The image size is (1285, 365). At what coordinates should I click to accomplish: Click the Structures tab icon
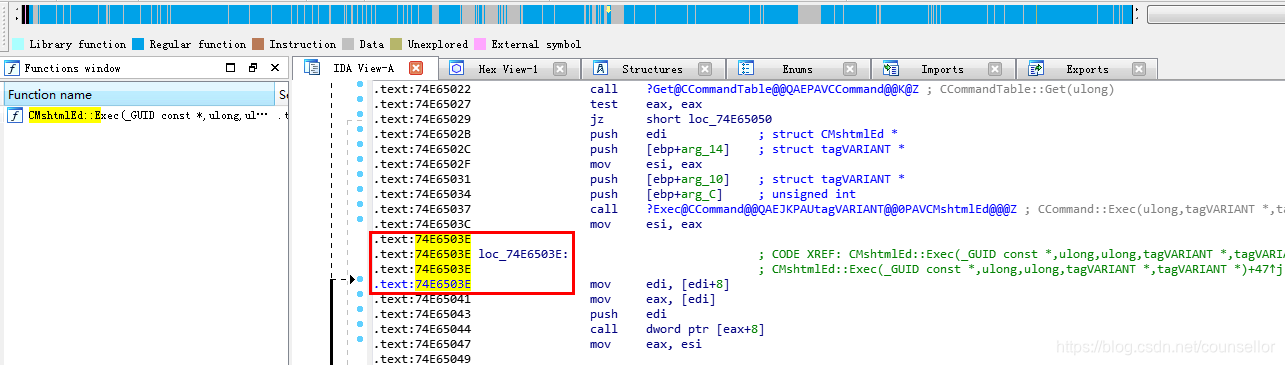601,69
